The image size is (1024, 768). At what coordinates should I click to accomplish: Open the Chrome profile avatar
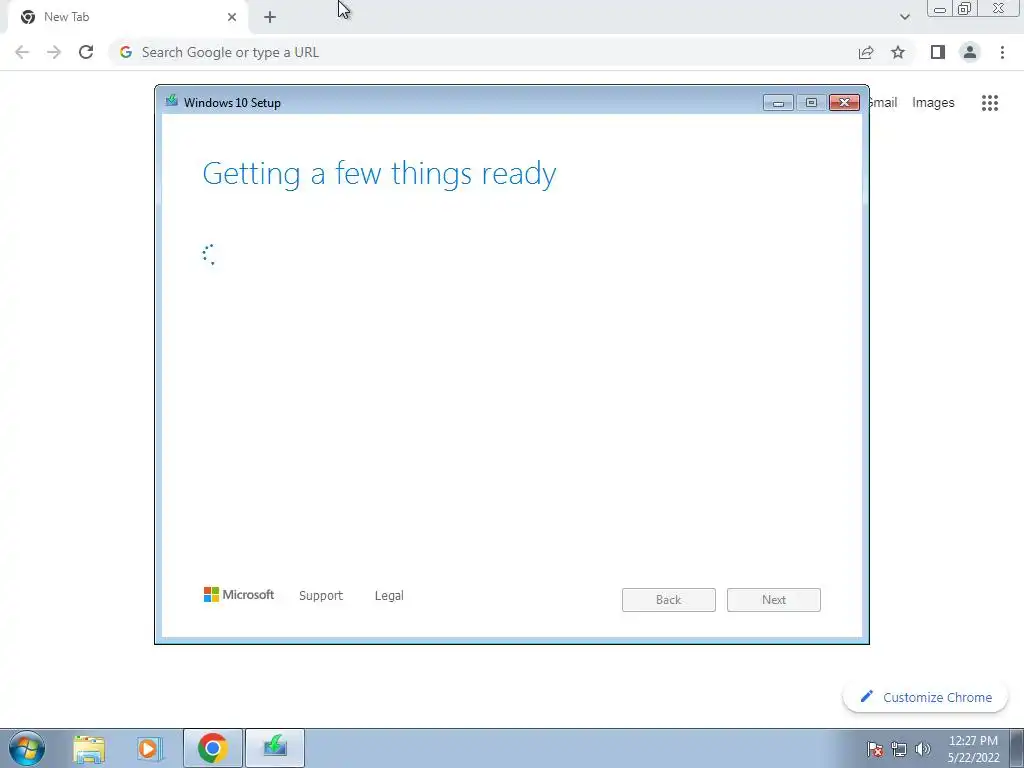pos(970,52)
